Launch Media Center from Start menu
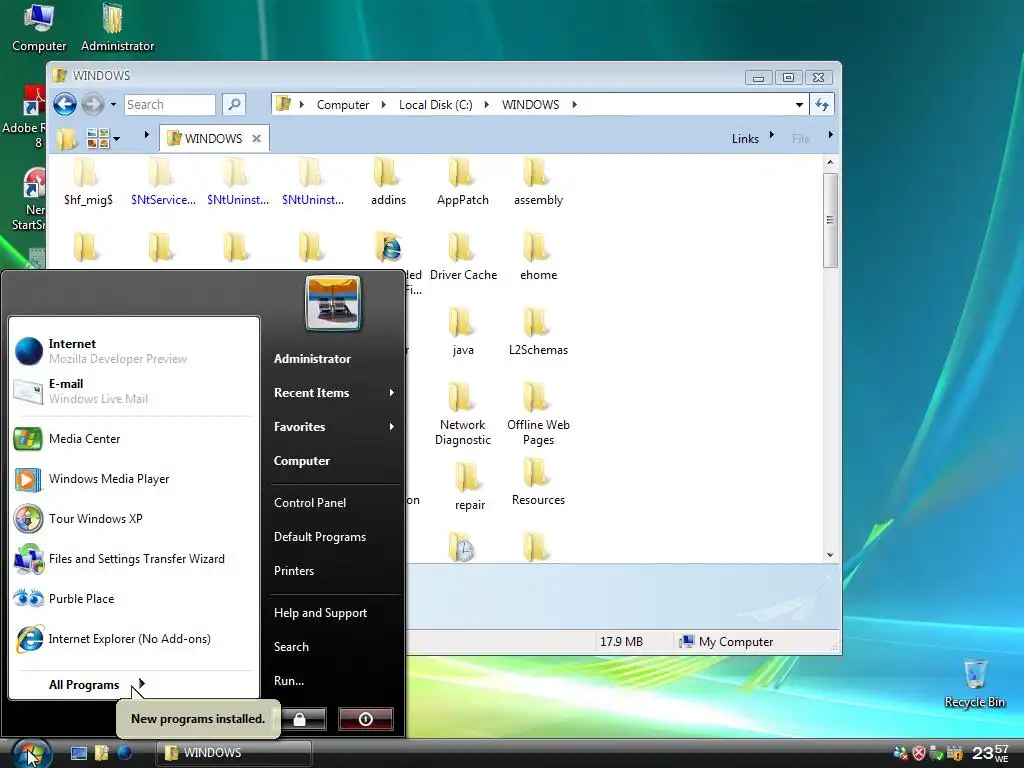The height and width of the screenshot is (768, 1024). pyautogui.click(x=134, y=439)
